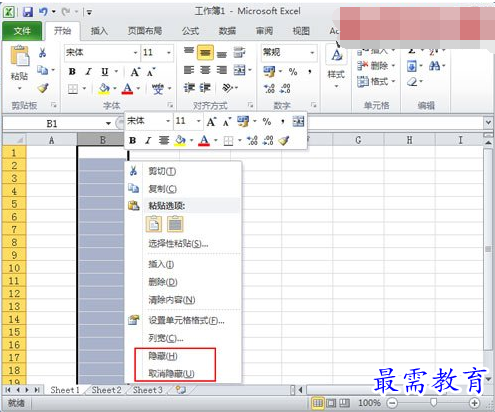Open mini toolbar font size 11 dropdown
Viewport: 495px width, 412px height.
point(199,121)
